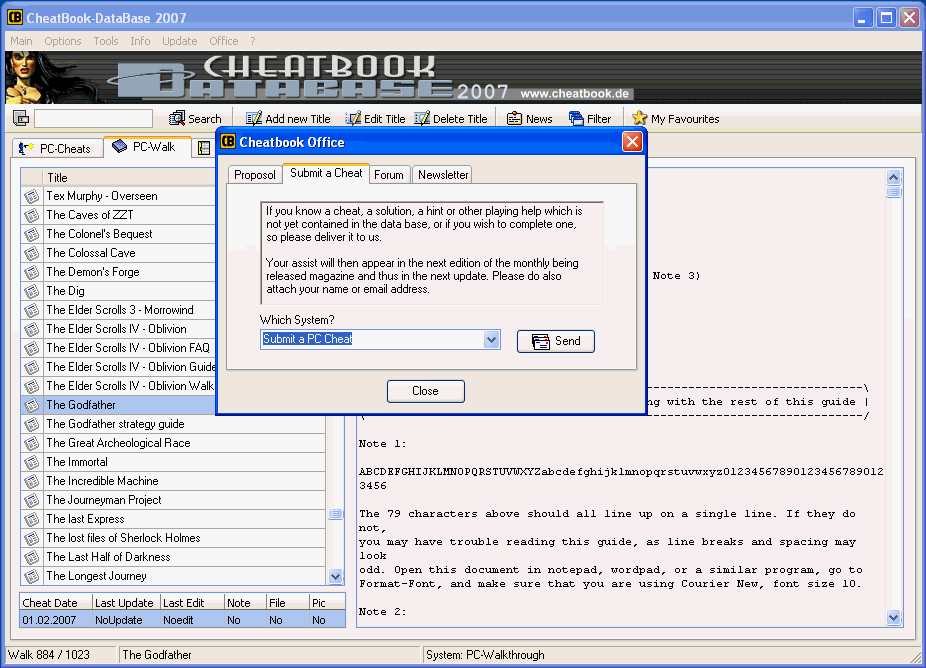Viewport: 926px width, 668px height.
Task: Open the News toolbar icon
Action: point(514,118)
